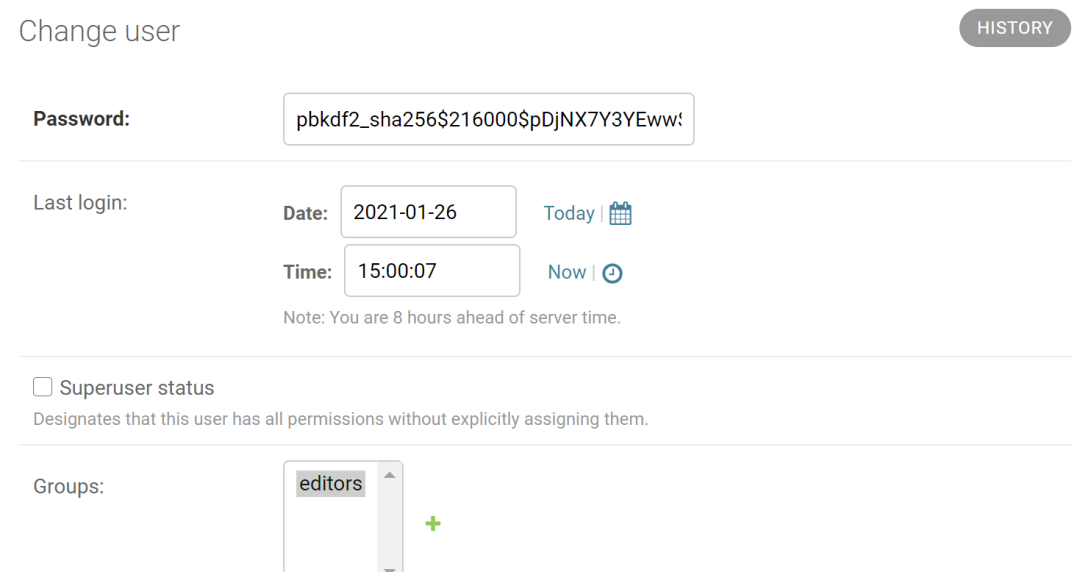The image size is (1080, 572).
Task: Open the calendar date picker icon
Action: (x=620, y=214)
